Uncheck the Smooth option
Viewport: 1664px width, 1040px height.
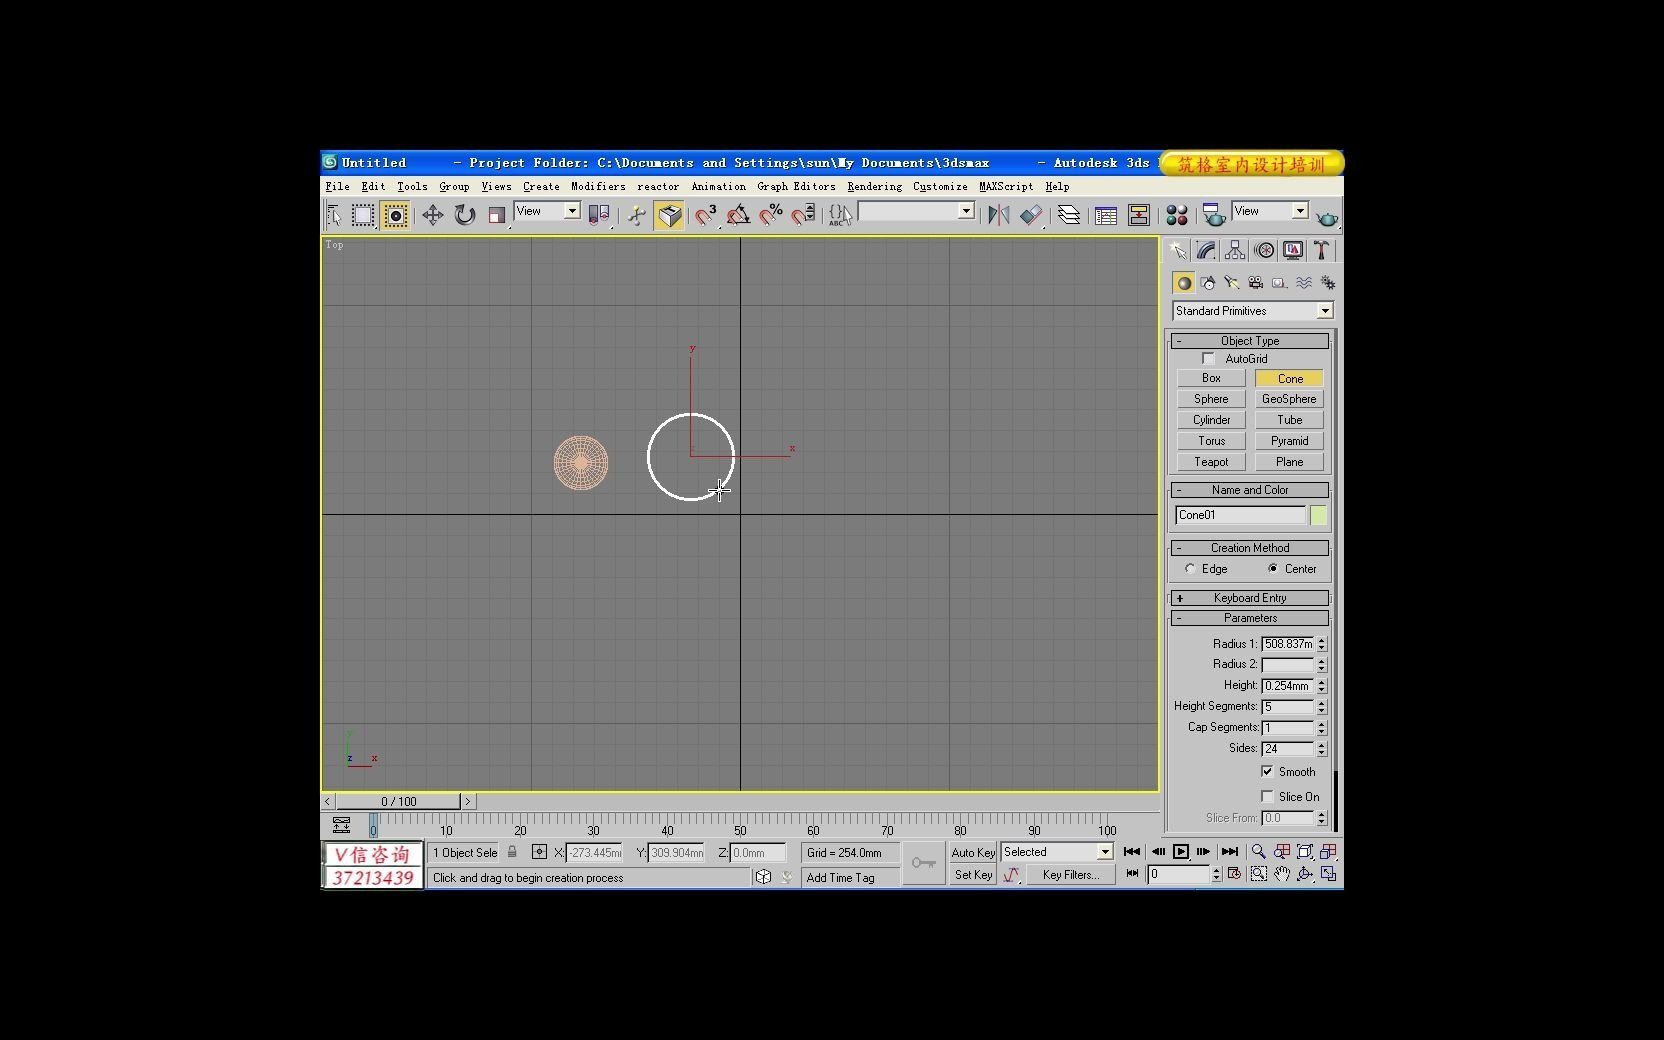coord(1268,771)
